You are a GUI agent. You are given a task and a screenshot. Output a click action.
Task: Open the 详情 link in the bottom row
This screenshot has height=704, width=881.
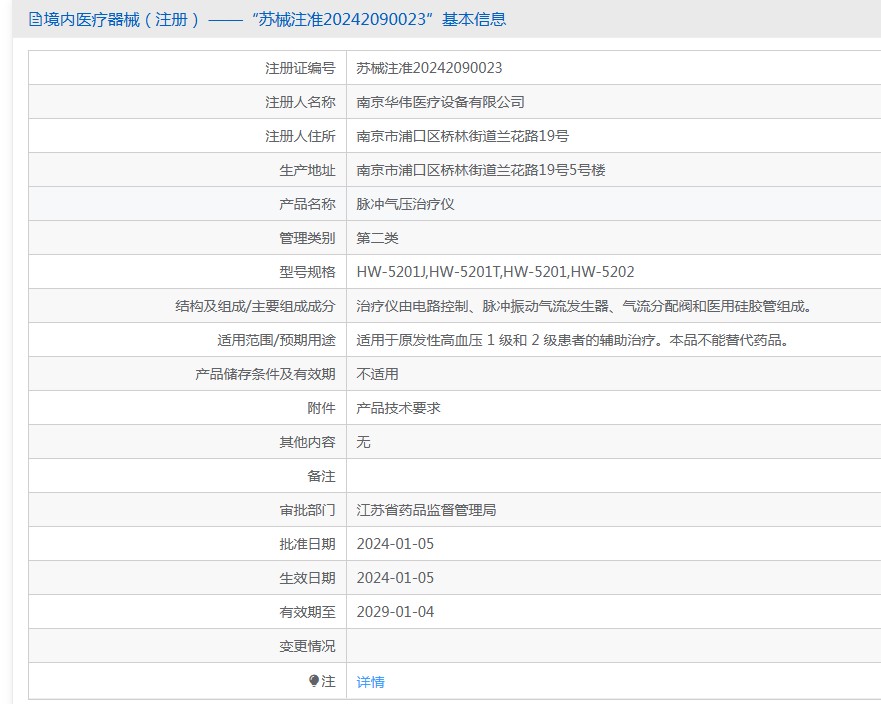point(370,682)
